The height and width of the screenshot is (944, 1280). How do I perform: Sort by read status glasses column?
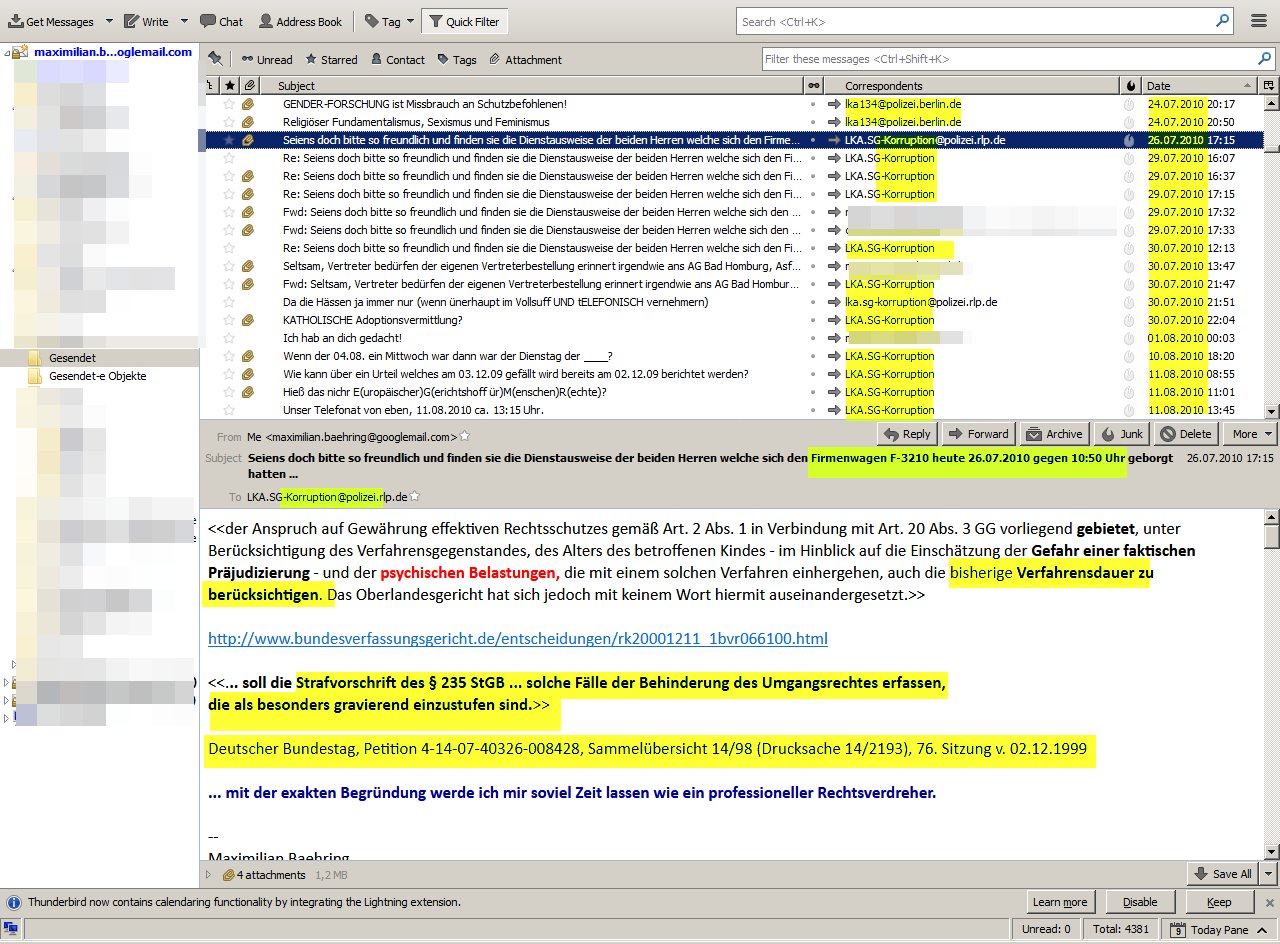point(814,86)
